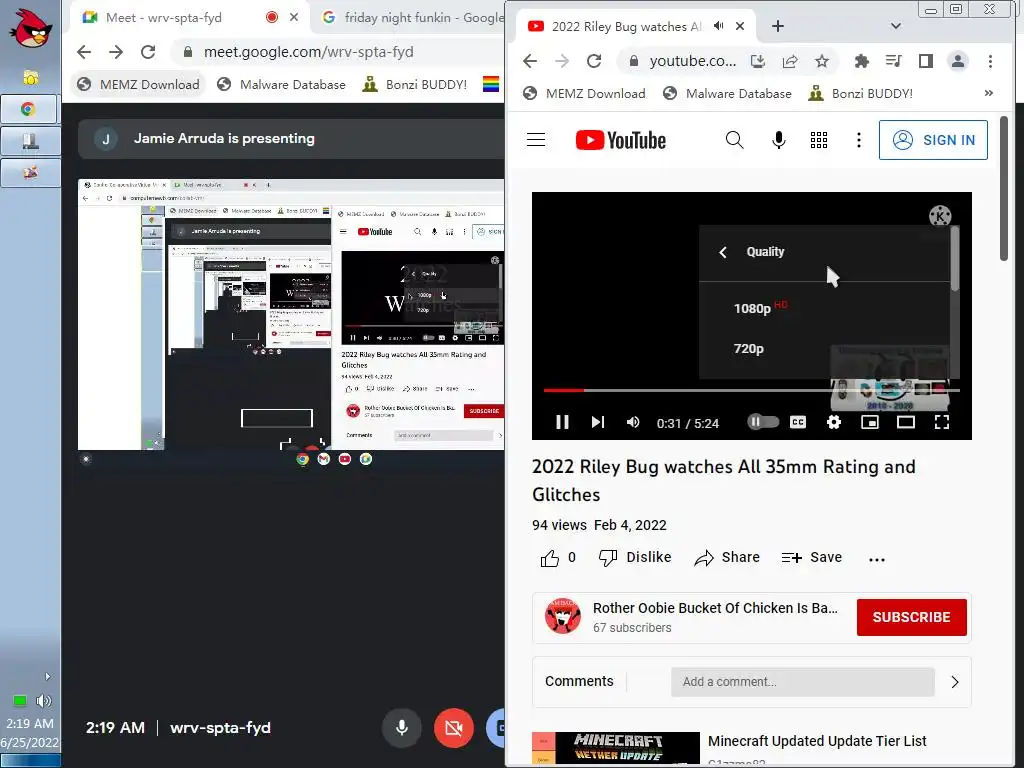Open media controls icon in toolbar
The height and width of the screenshot is (768, 1024).
pyautogui.click(x=893, y=61)
